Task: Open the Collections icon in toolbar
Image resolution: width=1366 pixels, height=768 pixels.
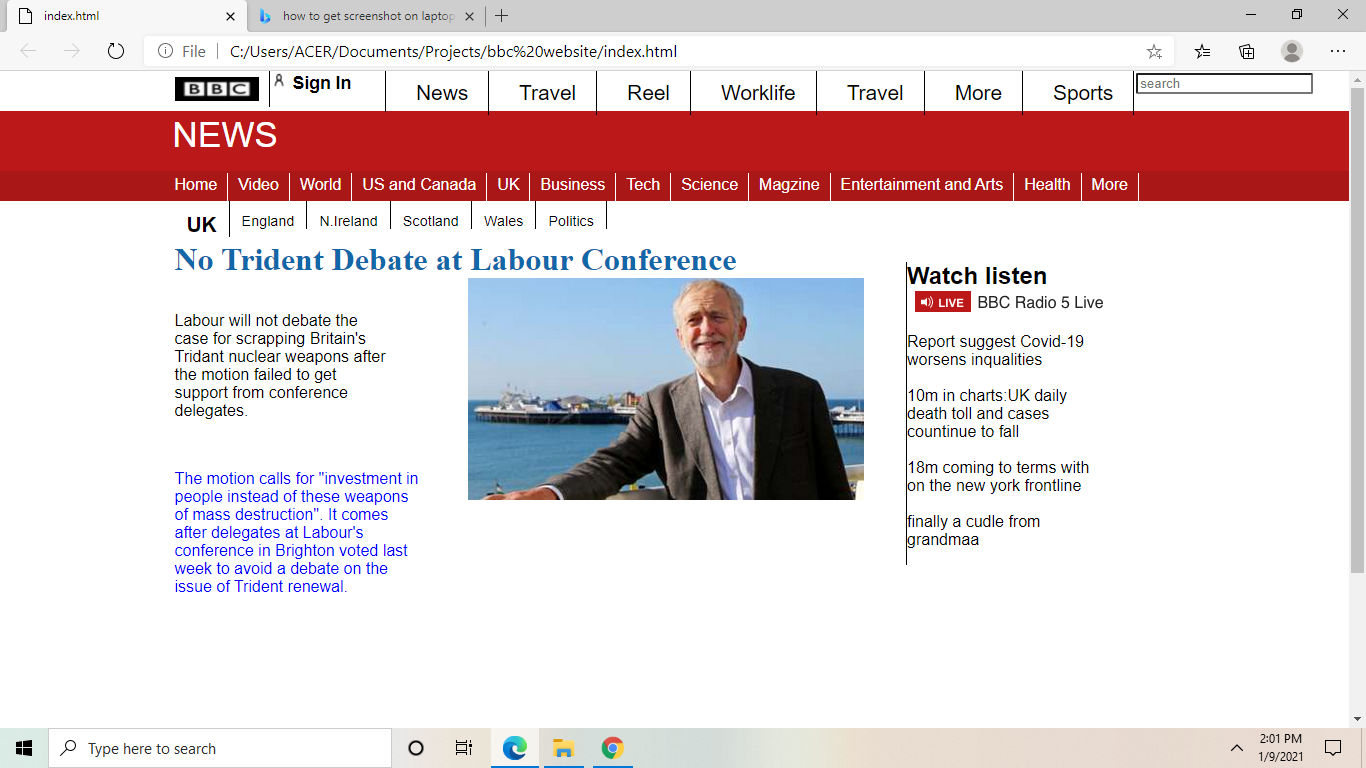Action: point(1247,51)
